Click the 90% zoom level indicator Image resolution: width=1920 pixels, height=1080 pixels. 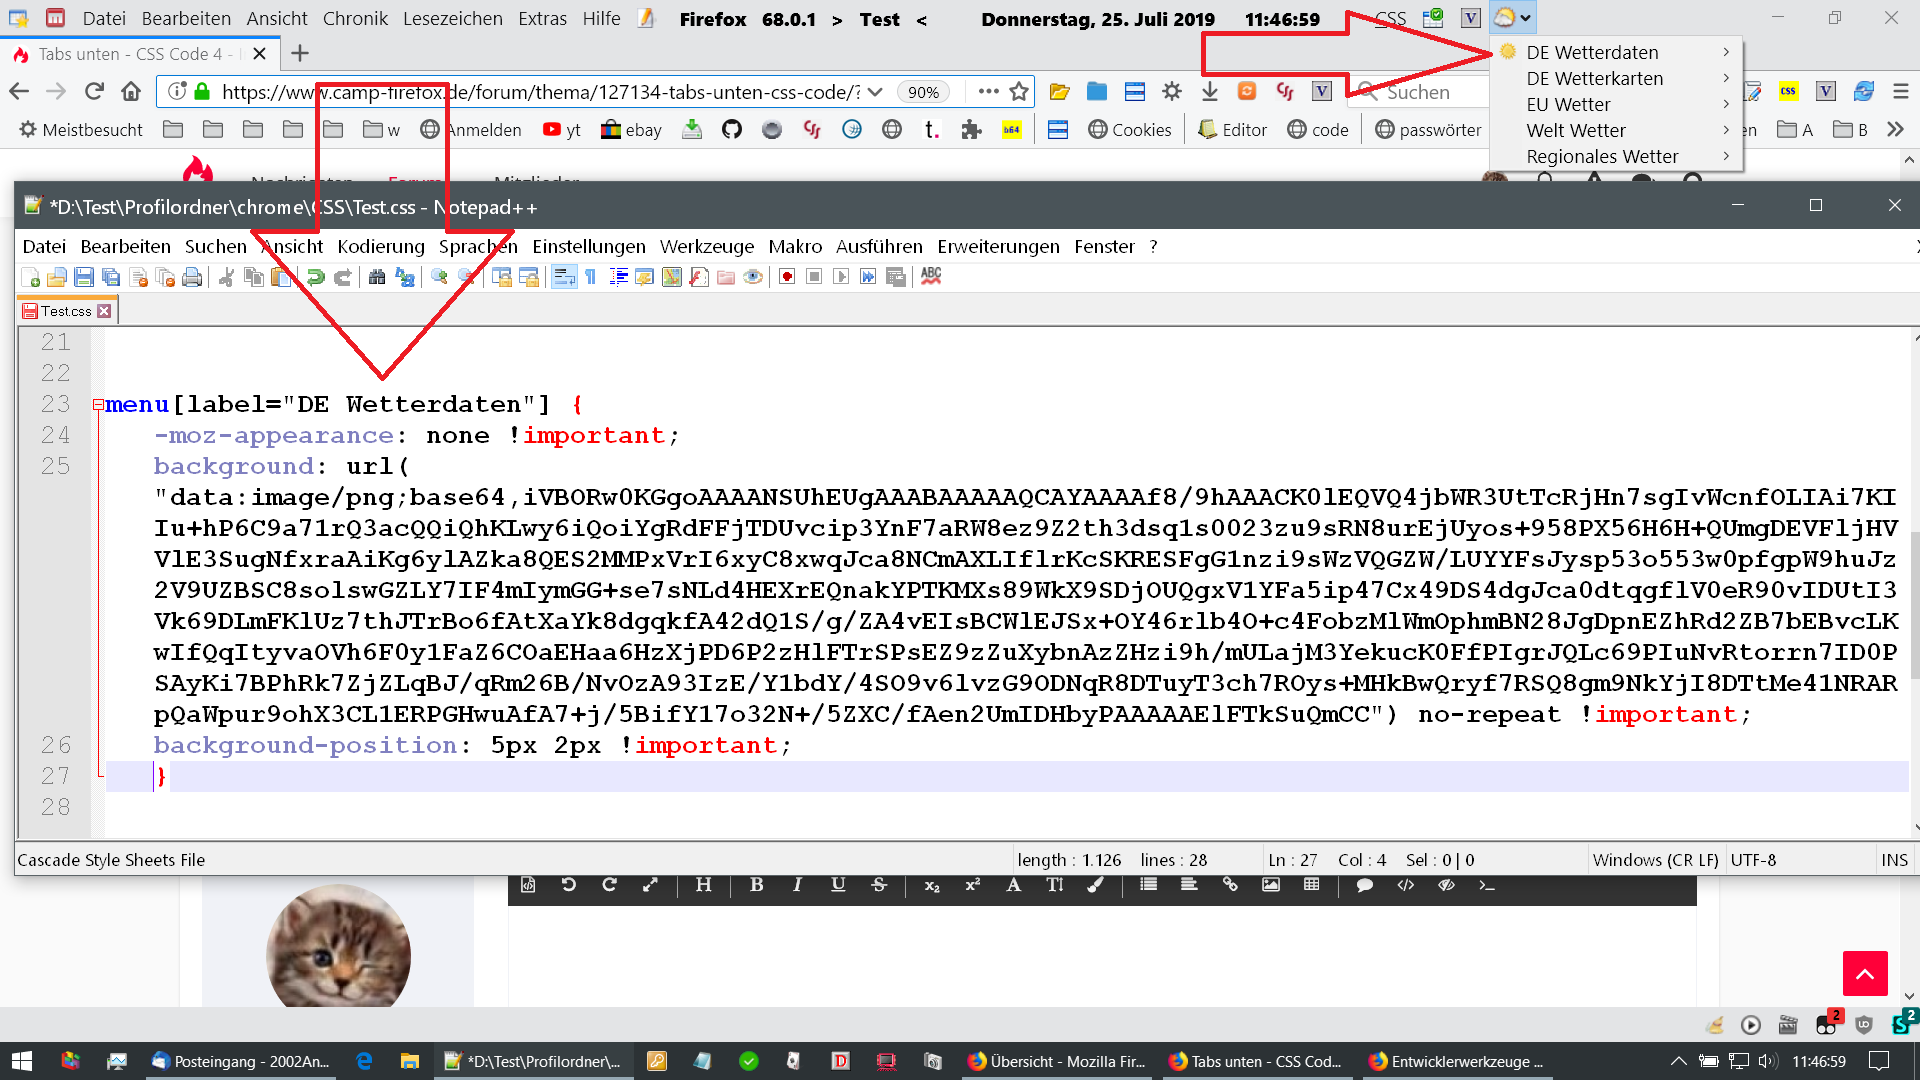(x=923, y=92)
